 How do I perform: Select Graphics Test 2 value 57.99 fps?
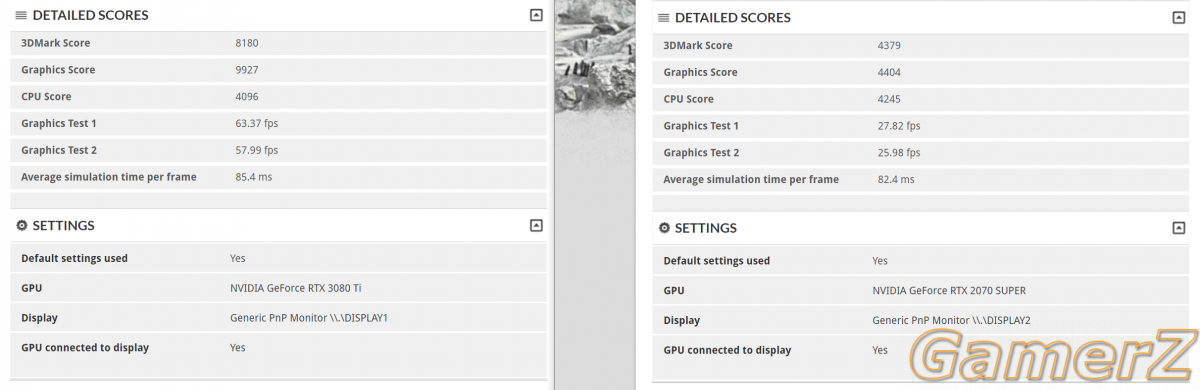(x=256, y=150)
